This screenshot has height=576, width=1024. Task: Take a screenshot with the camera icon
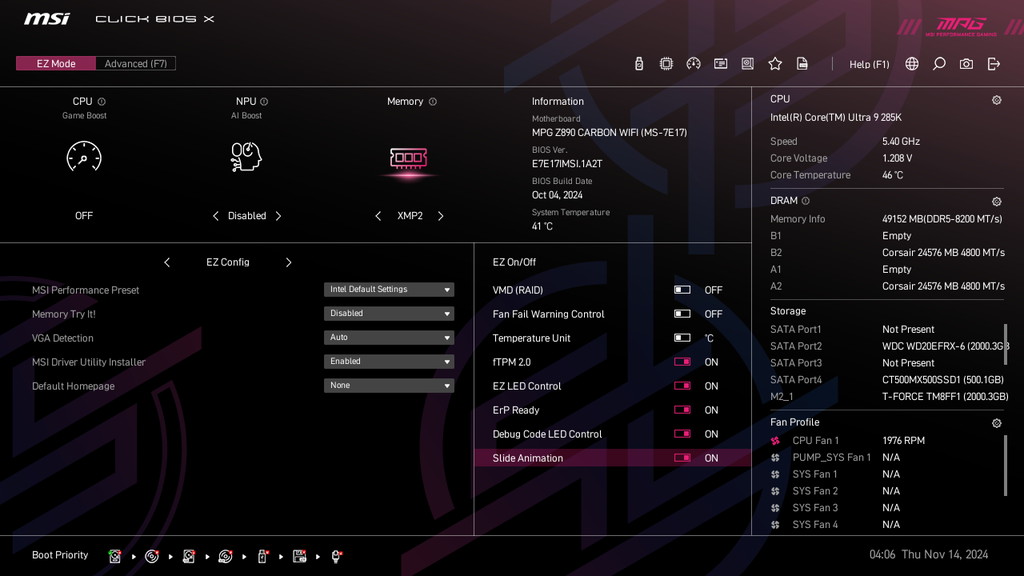(x=966, y=63)
